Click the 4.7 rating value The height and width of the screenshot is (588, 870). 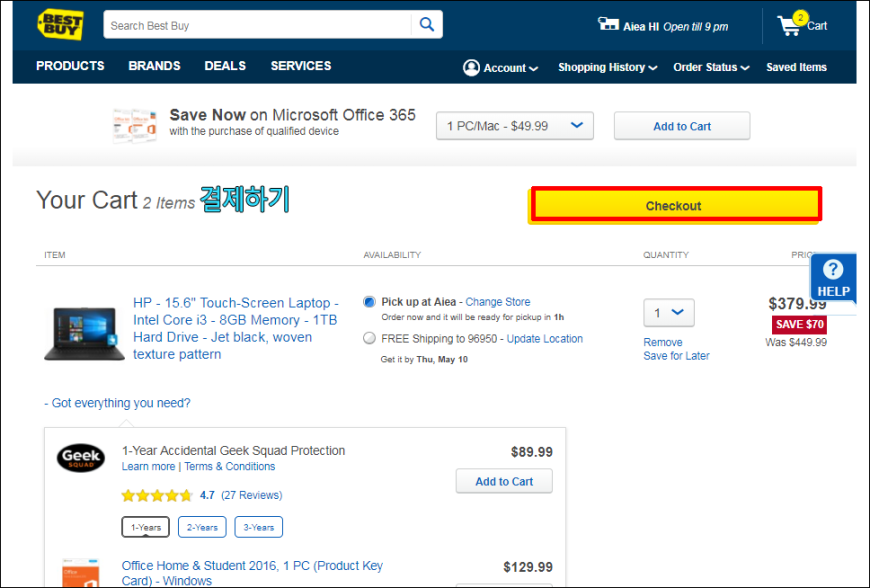pos(207,495)
